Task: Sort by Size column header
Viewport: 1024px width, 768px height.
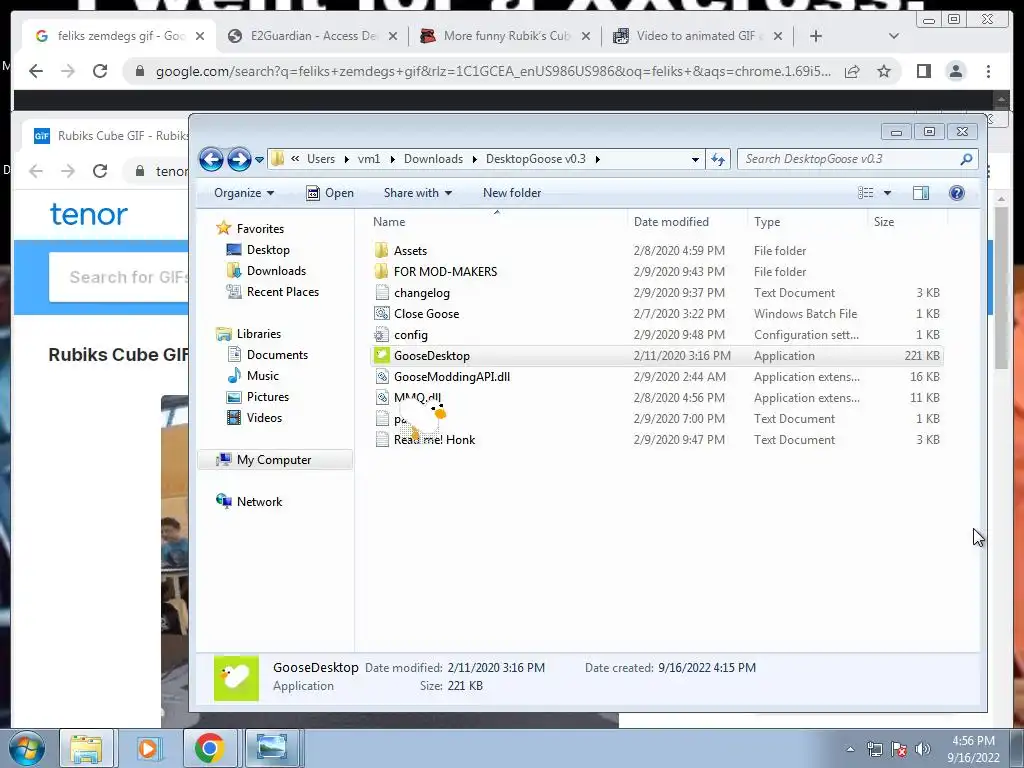Action: click(x=884, y=222)
